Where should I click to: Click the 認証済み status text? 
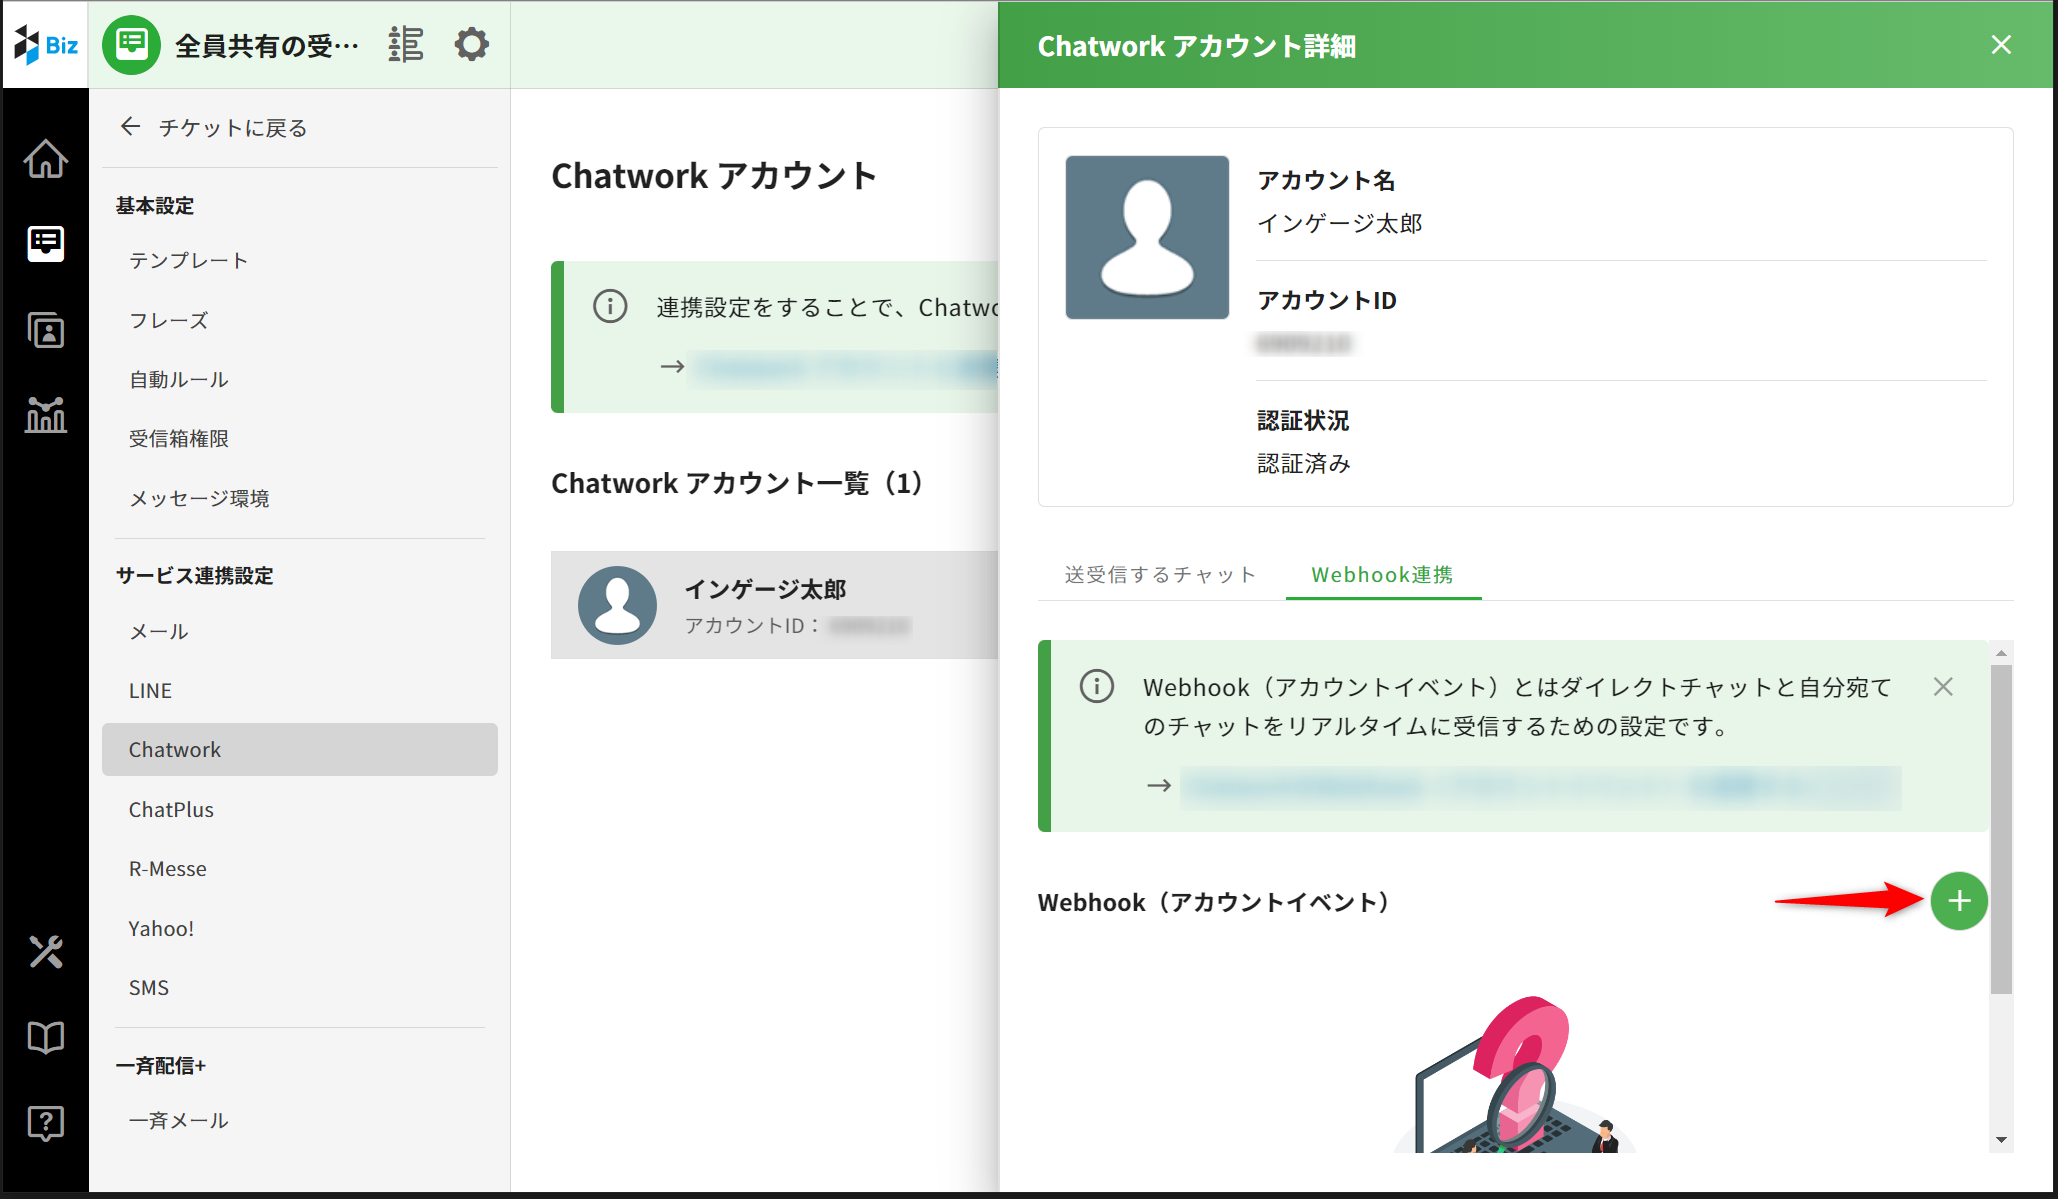click(1304, 463)
